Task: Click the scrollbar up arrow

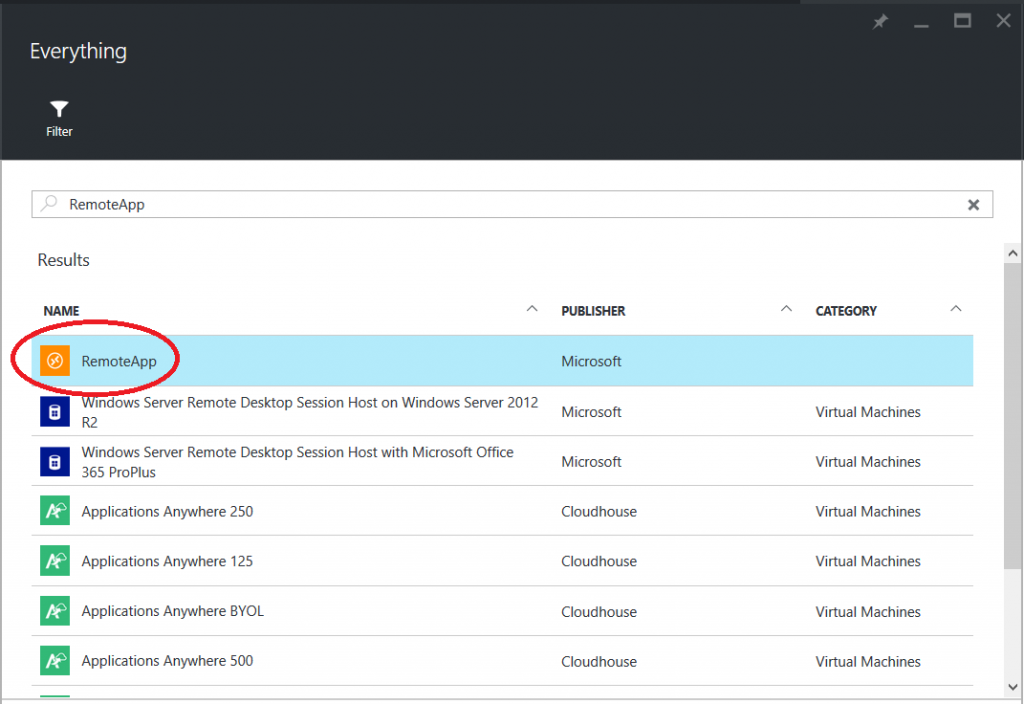Action: pos(1013,253)
